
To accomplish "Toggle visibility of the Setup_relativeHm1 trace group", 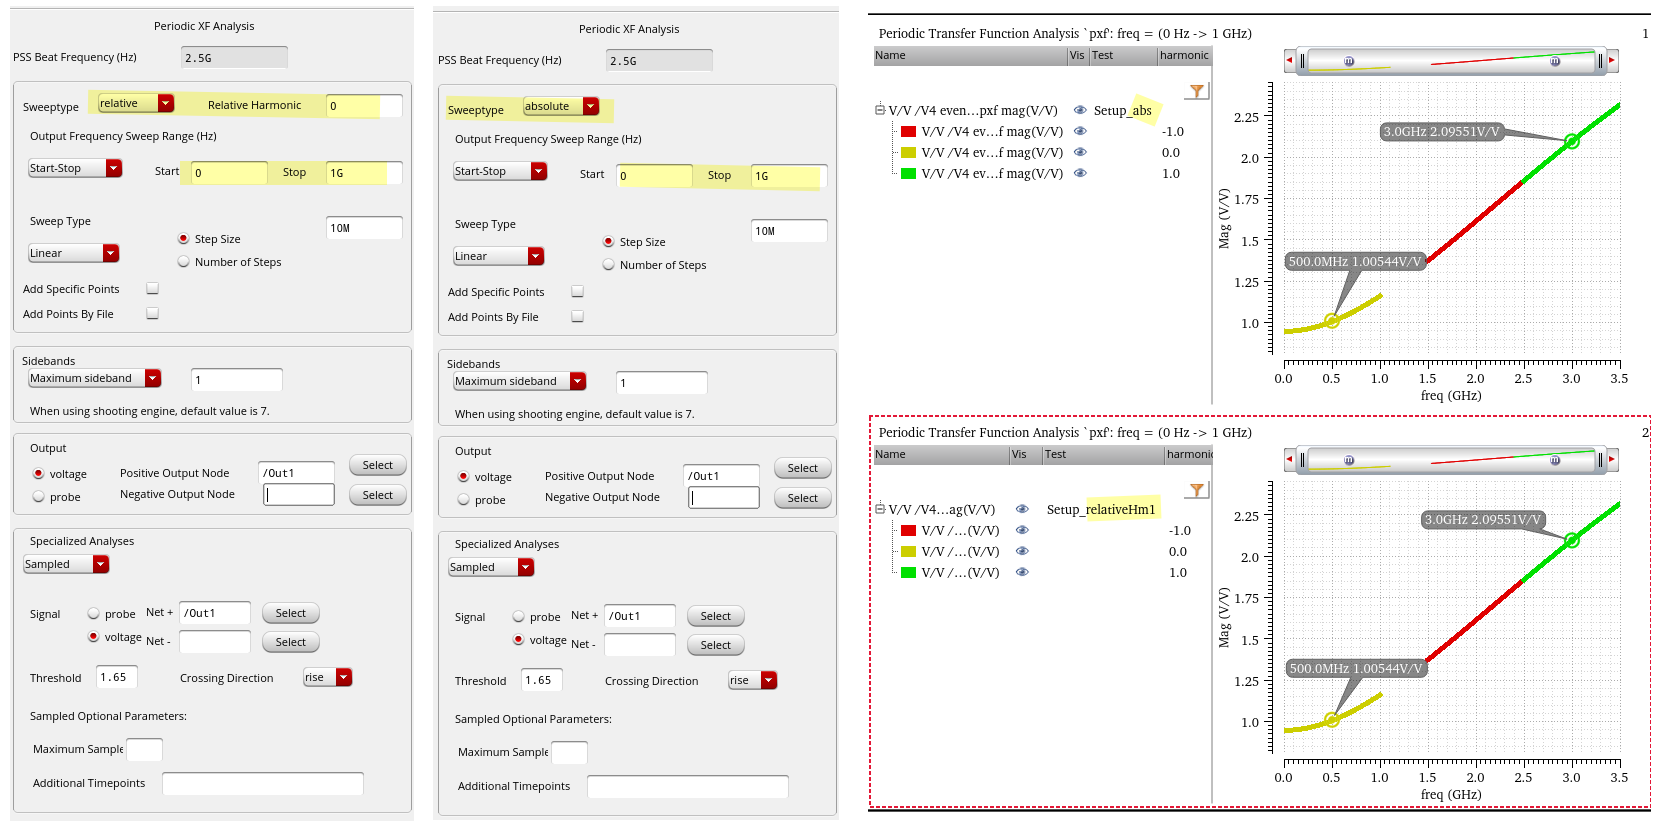I will point(1022,509).
